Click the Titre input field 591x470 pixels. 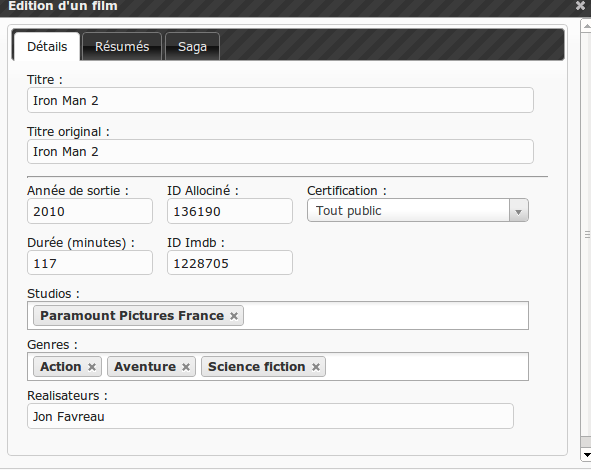[x=280, y=100]
